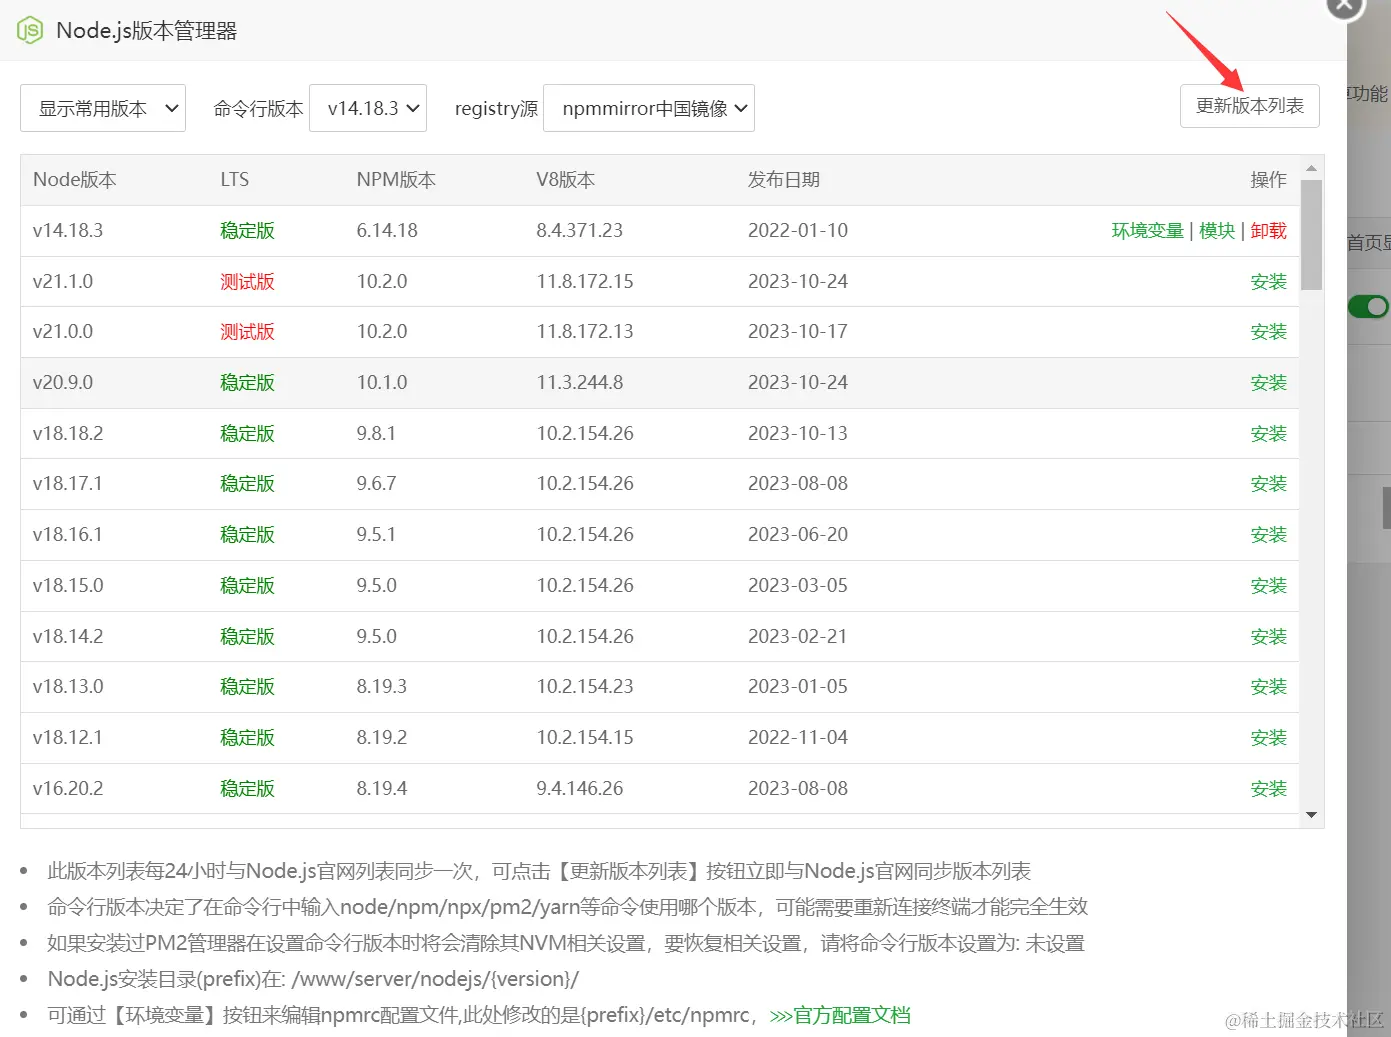Open the registry源 npmmirror mirror dropdown
This screenshot has height=1037, width=1391.
coord(649,107)
